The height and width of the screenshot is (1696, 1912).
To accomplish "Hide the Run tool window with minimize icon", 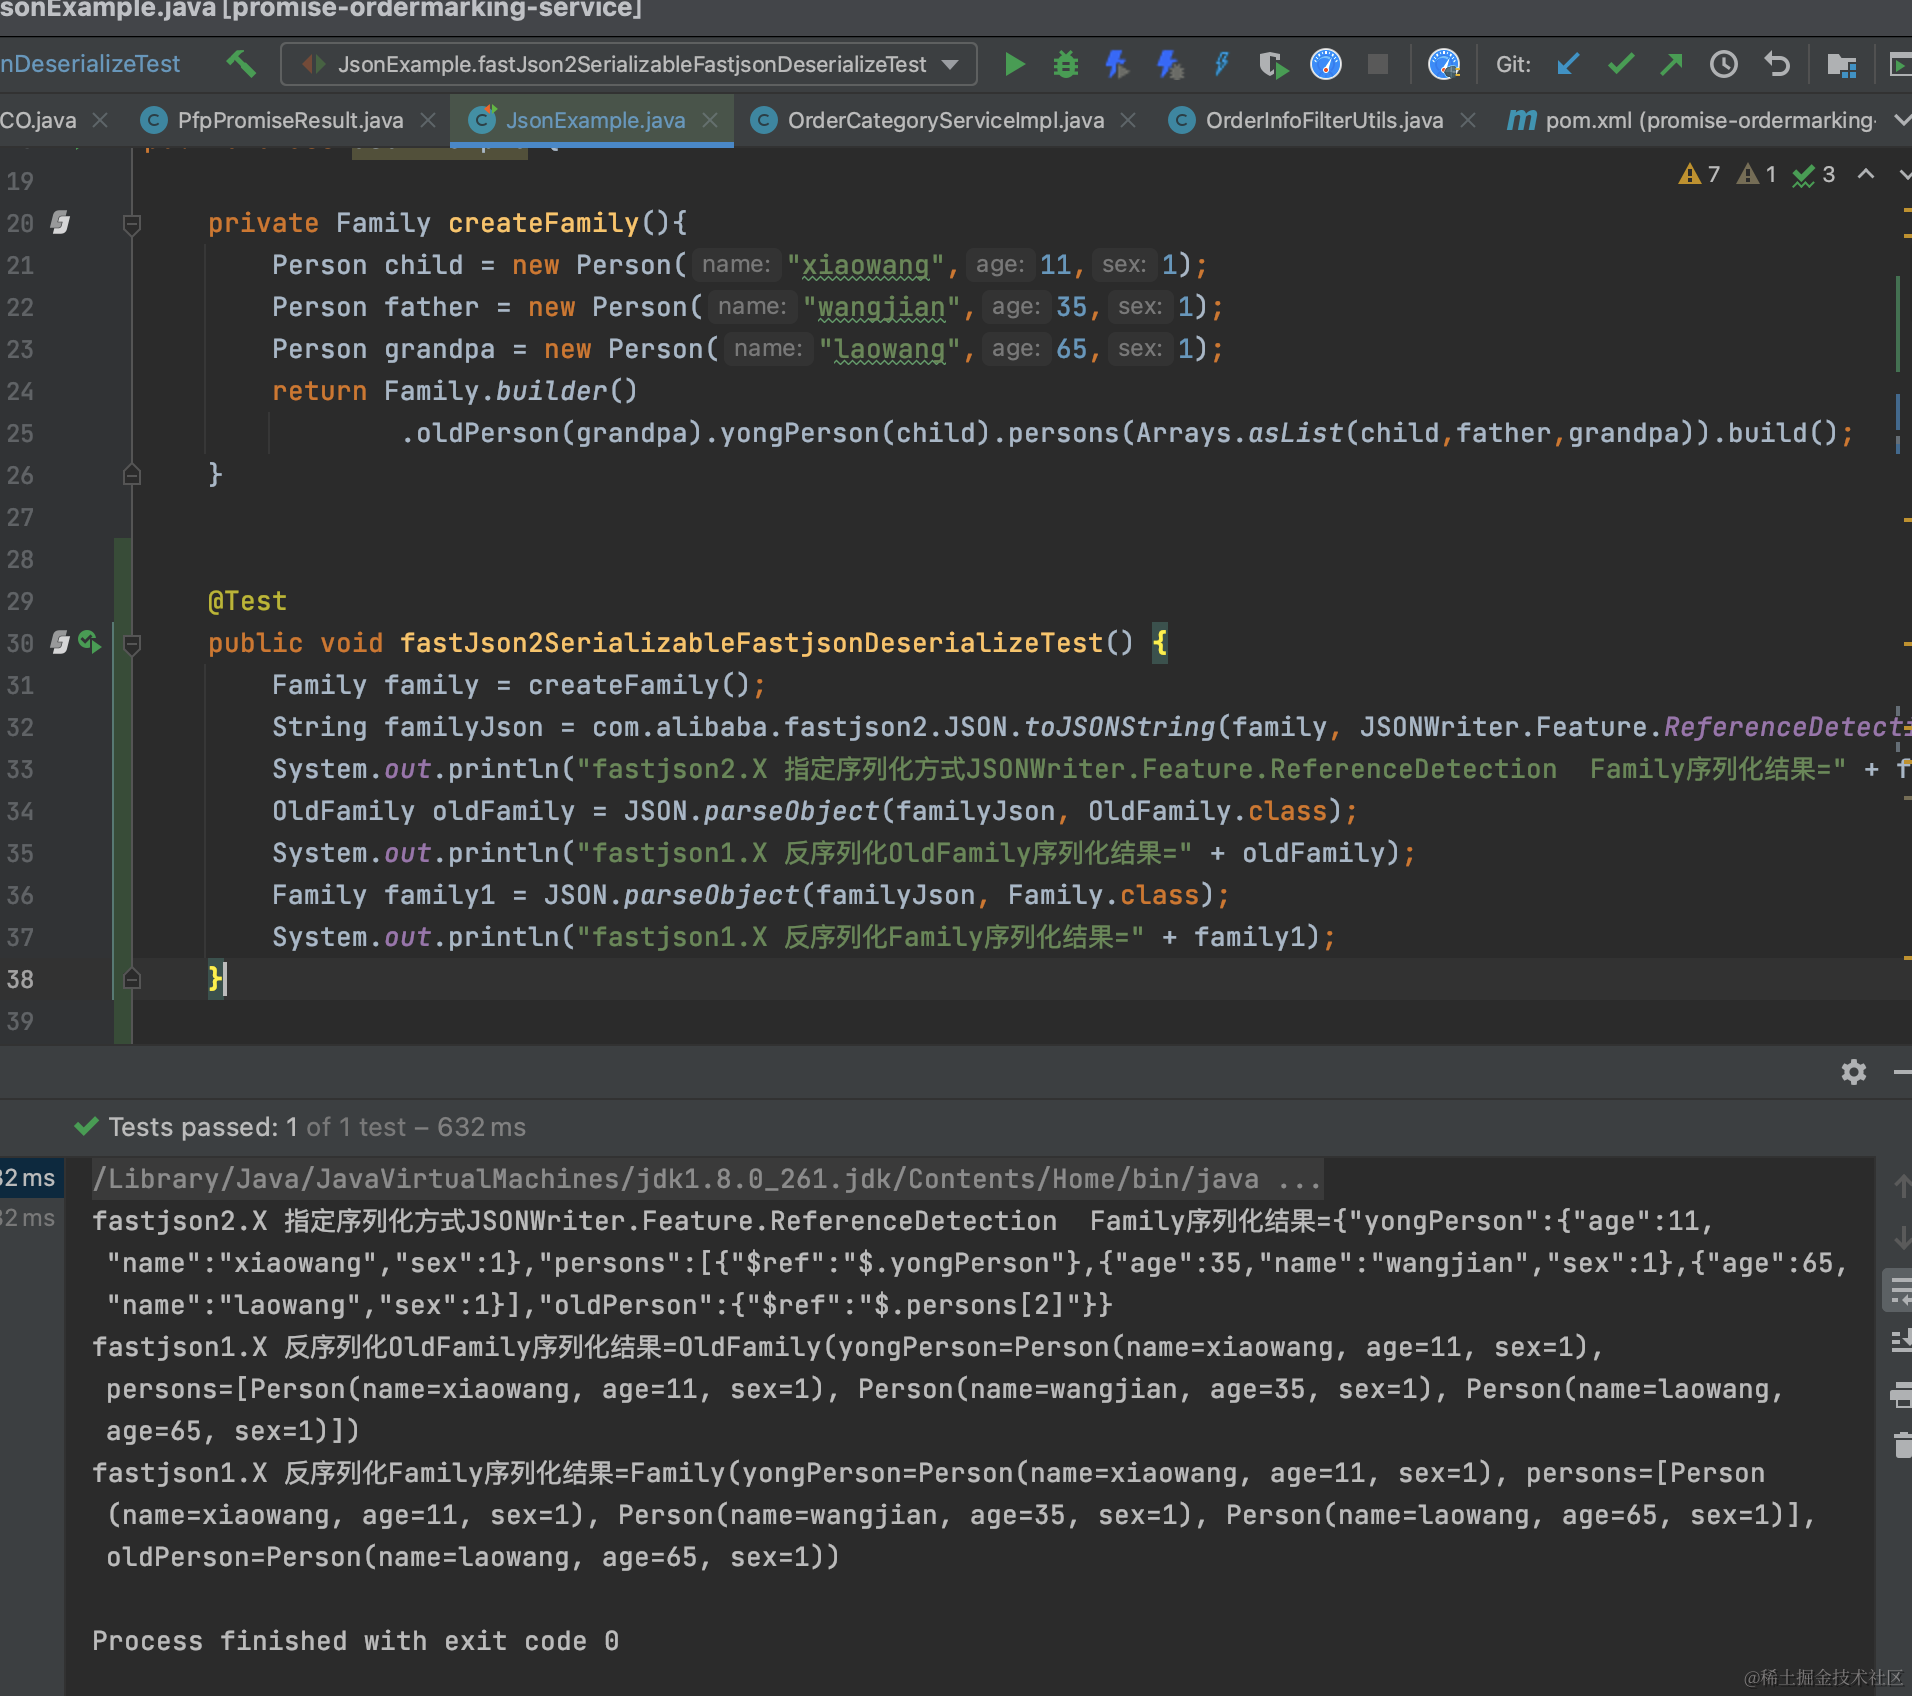I will tap(1902, 1072).
